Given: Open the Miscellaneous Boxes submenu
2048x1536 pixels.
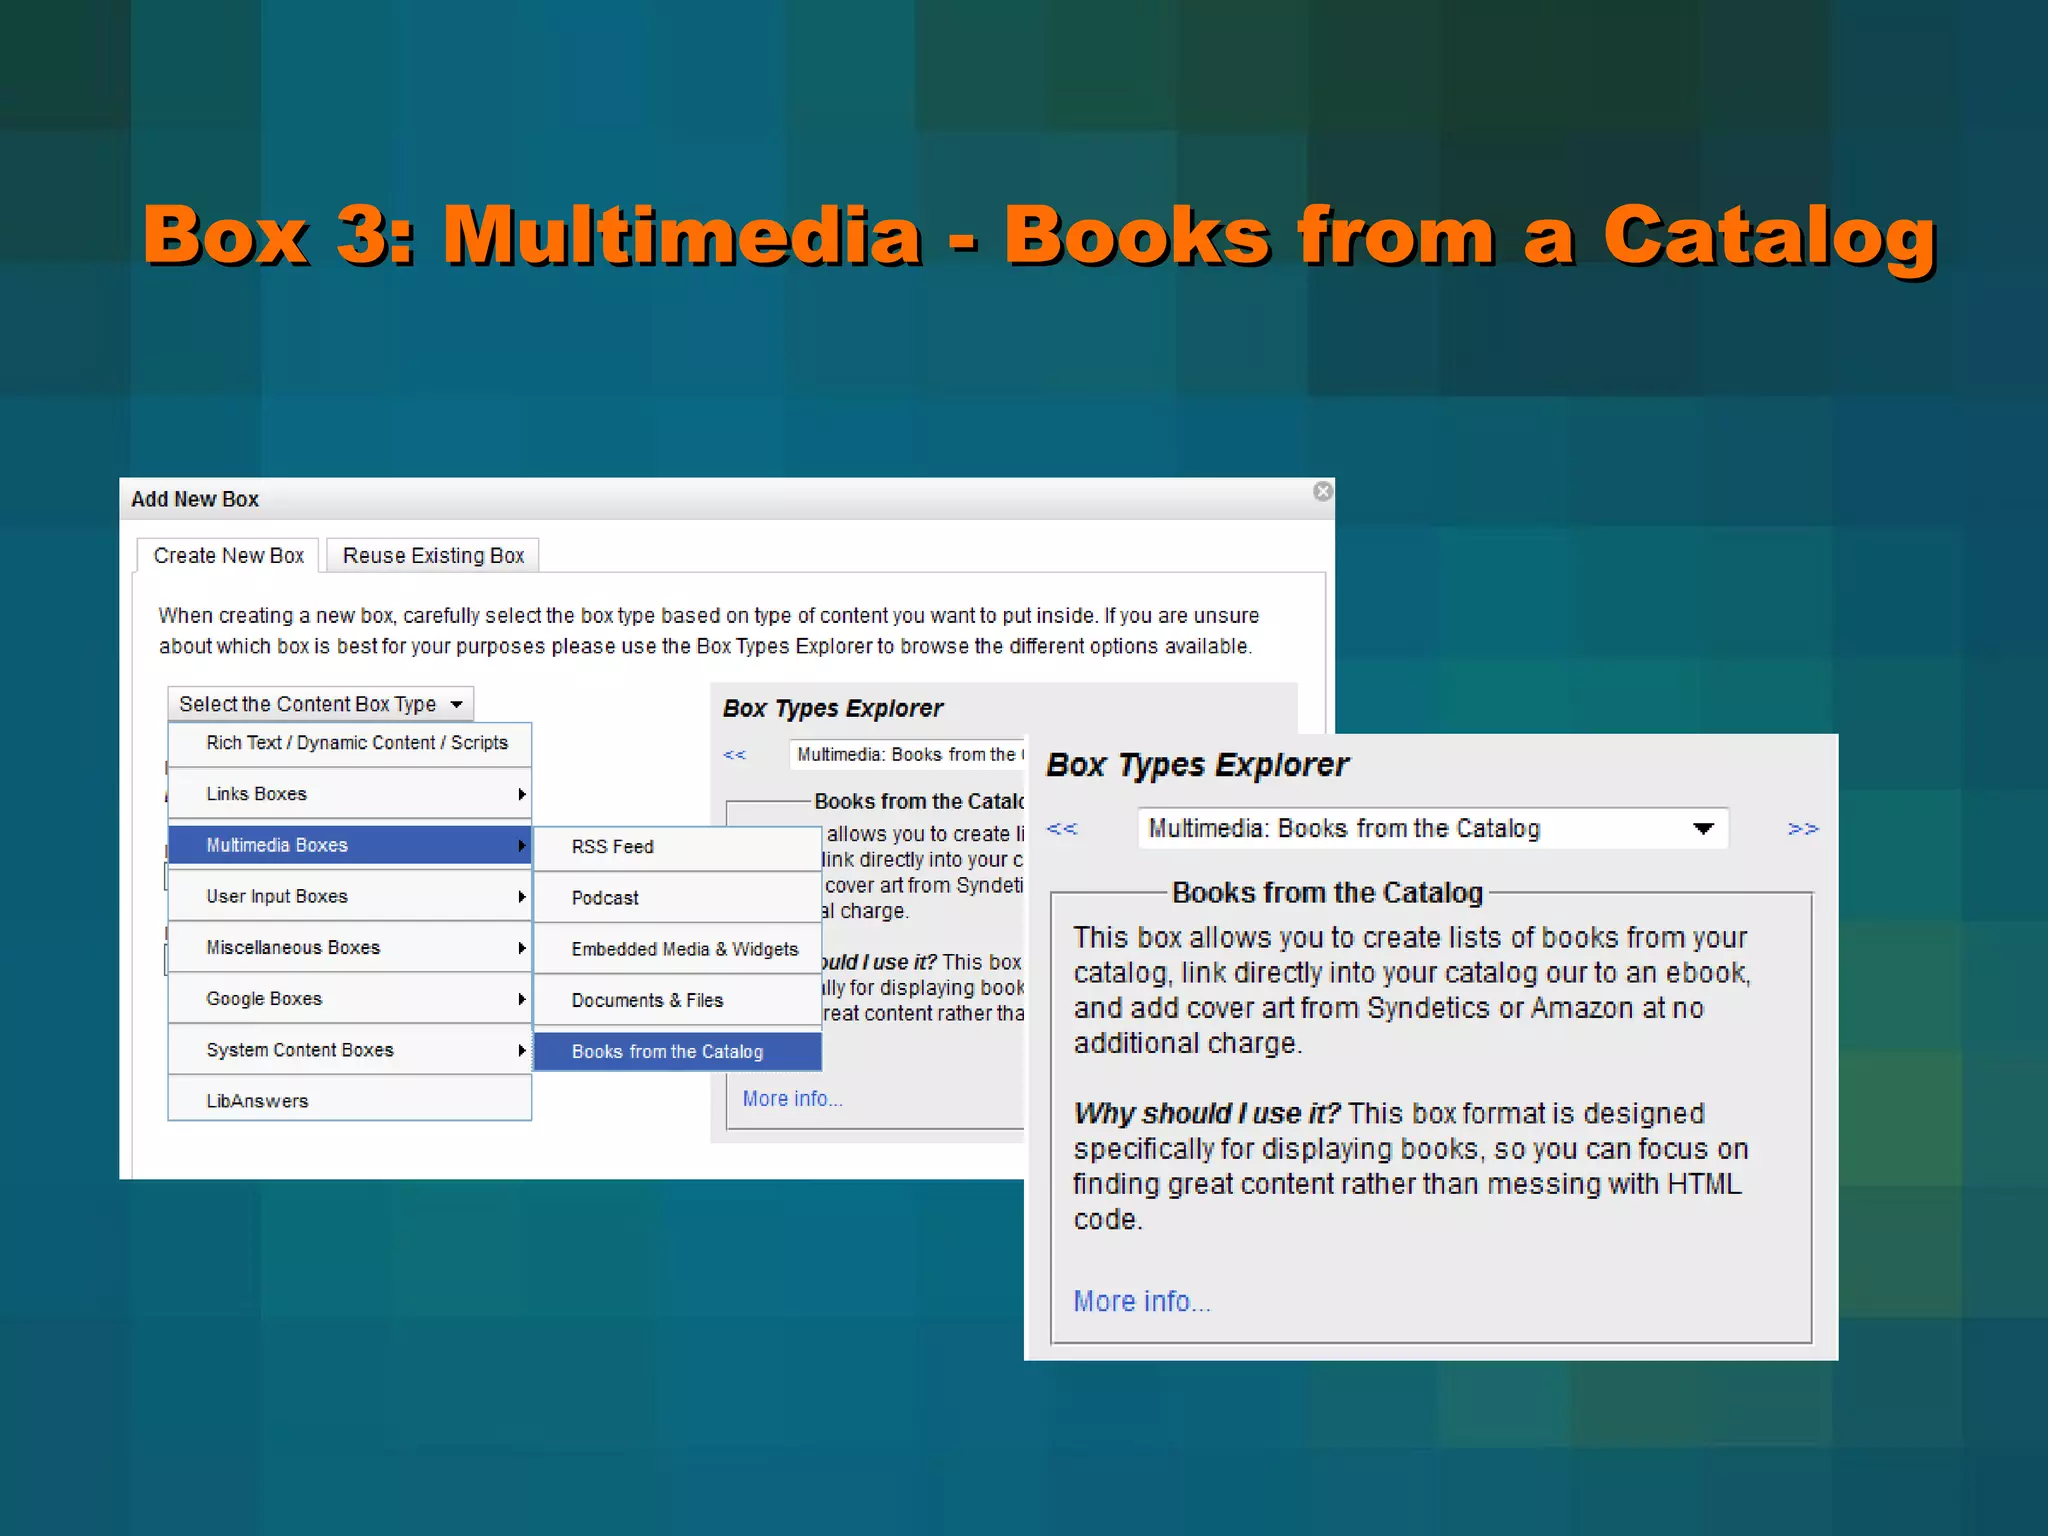Looking at the screenshot, I should point(350,947).
